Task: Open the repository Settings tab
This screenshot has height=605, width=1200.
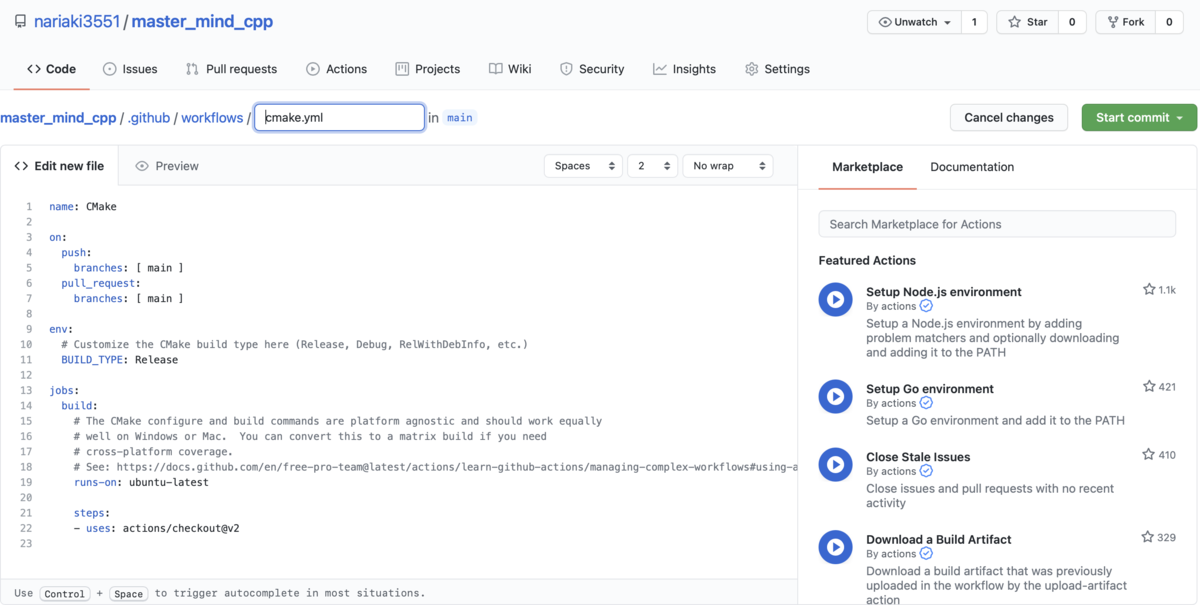Action: pyautogui.click(x=778, y=69)
